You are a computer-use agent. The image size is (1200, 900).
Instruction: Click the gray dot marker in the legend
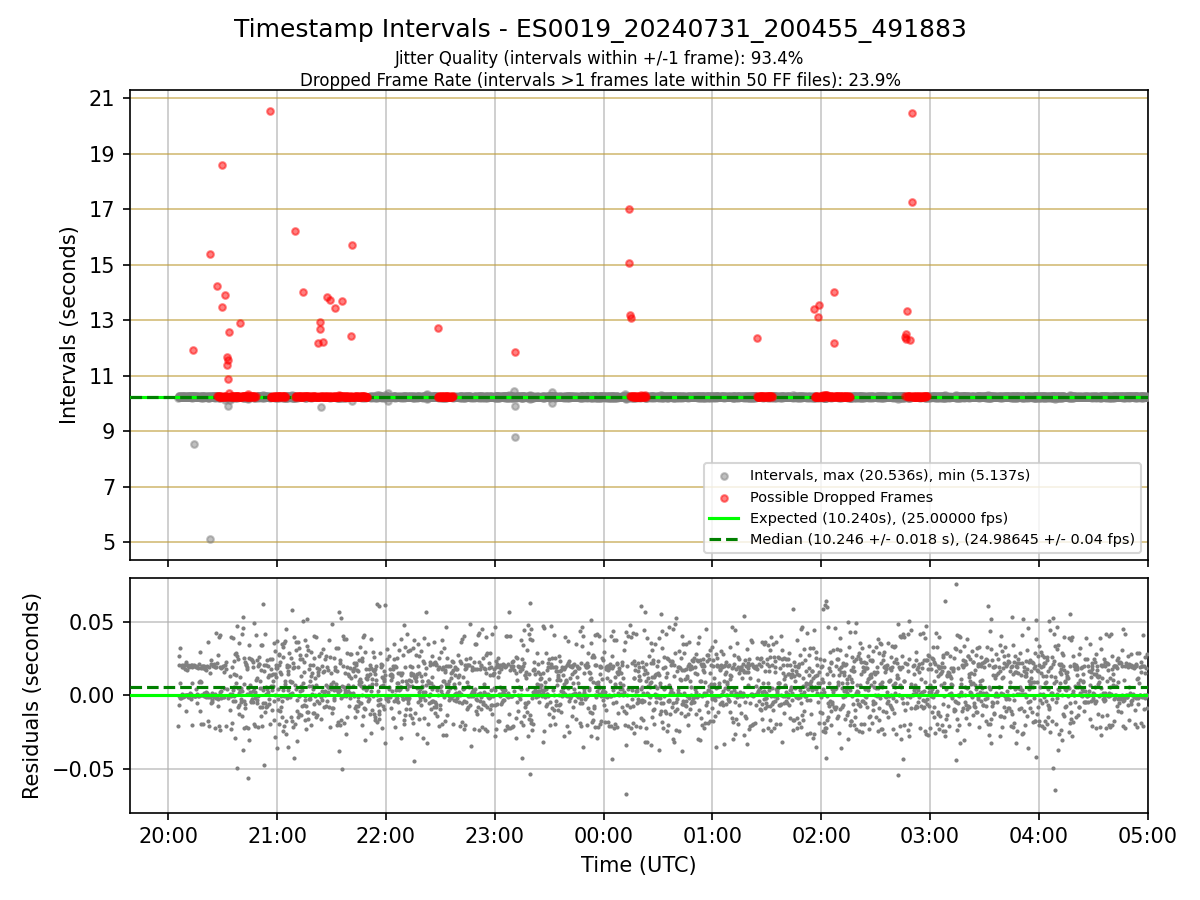[x=724, y=475]
